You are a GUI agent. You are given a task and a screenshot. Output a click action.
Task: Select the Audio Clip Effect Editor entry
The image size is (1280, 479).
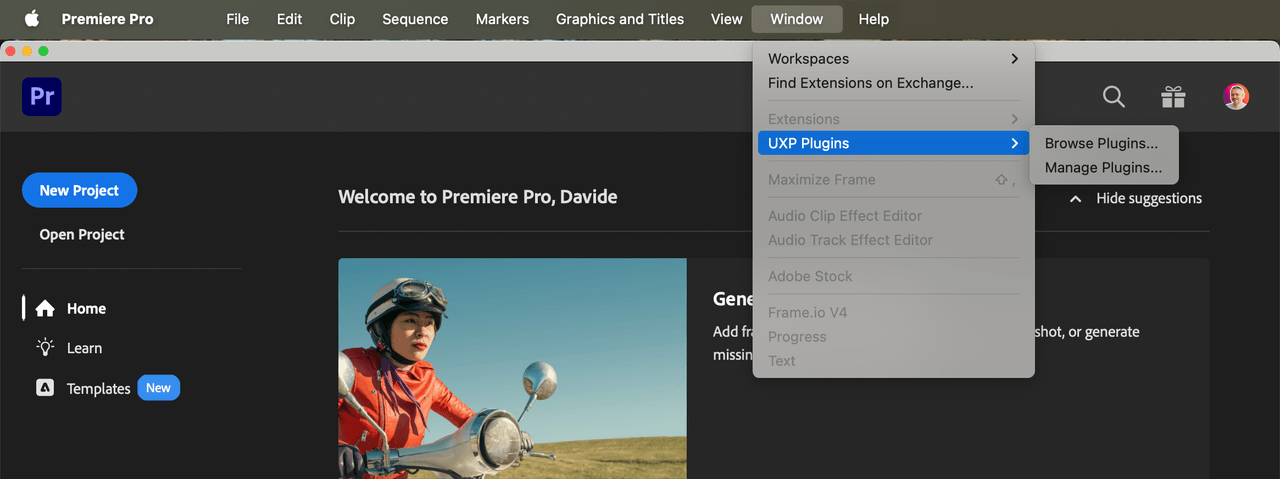894,216
